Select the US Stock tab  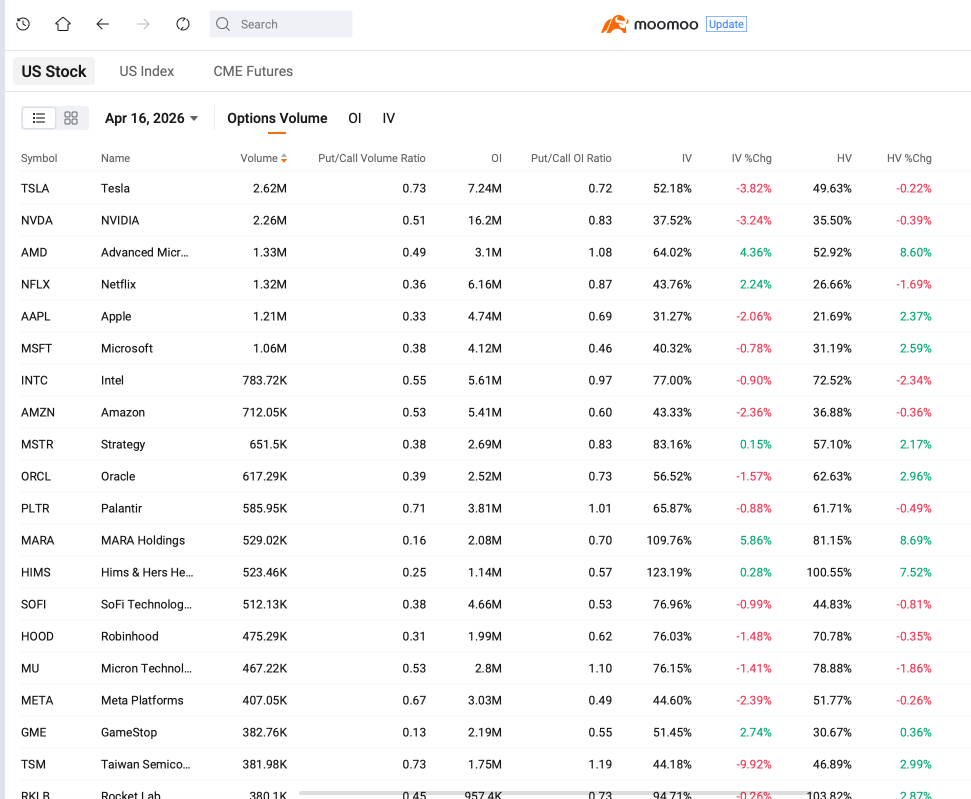click(x=54, y=71)
